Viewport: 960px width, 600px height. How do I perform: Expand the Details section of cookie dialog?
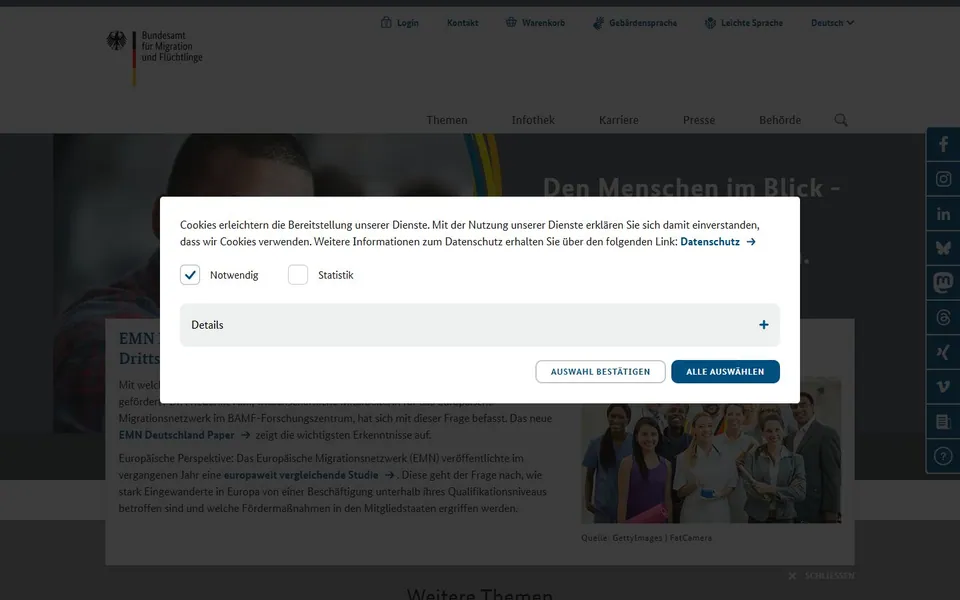pyautogui.click(x=480, y=325)
